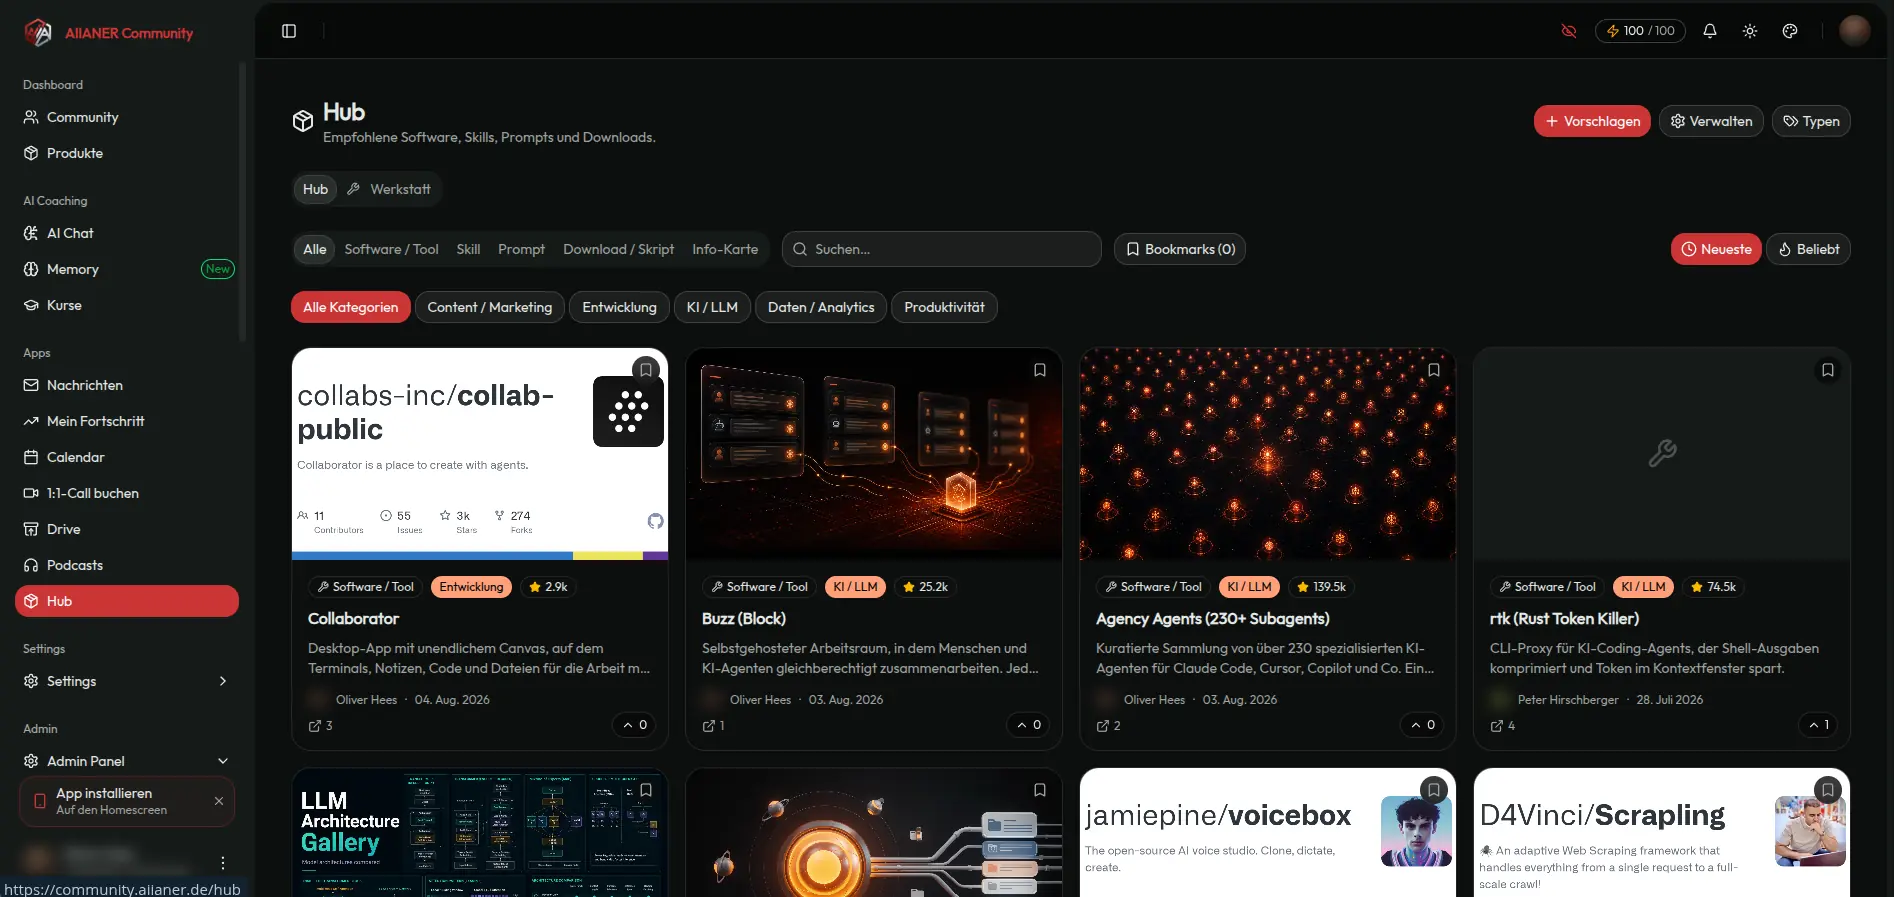Filter by Software / Tool type

pos(391,249)
